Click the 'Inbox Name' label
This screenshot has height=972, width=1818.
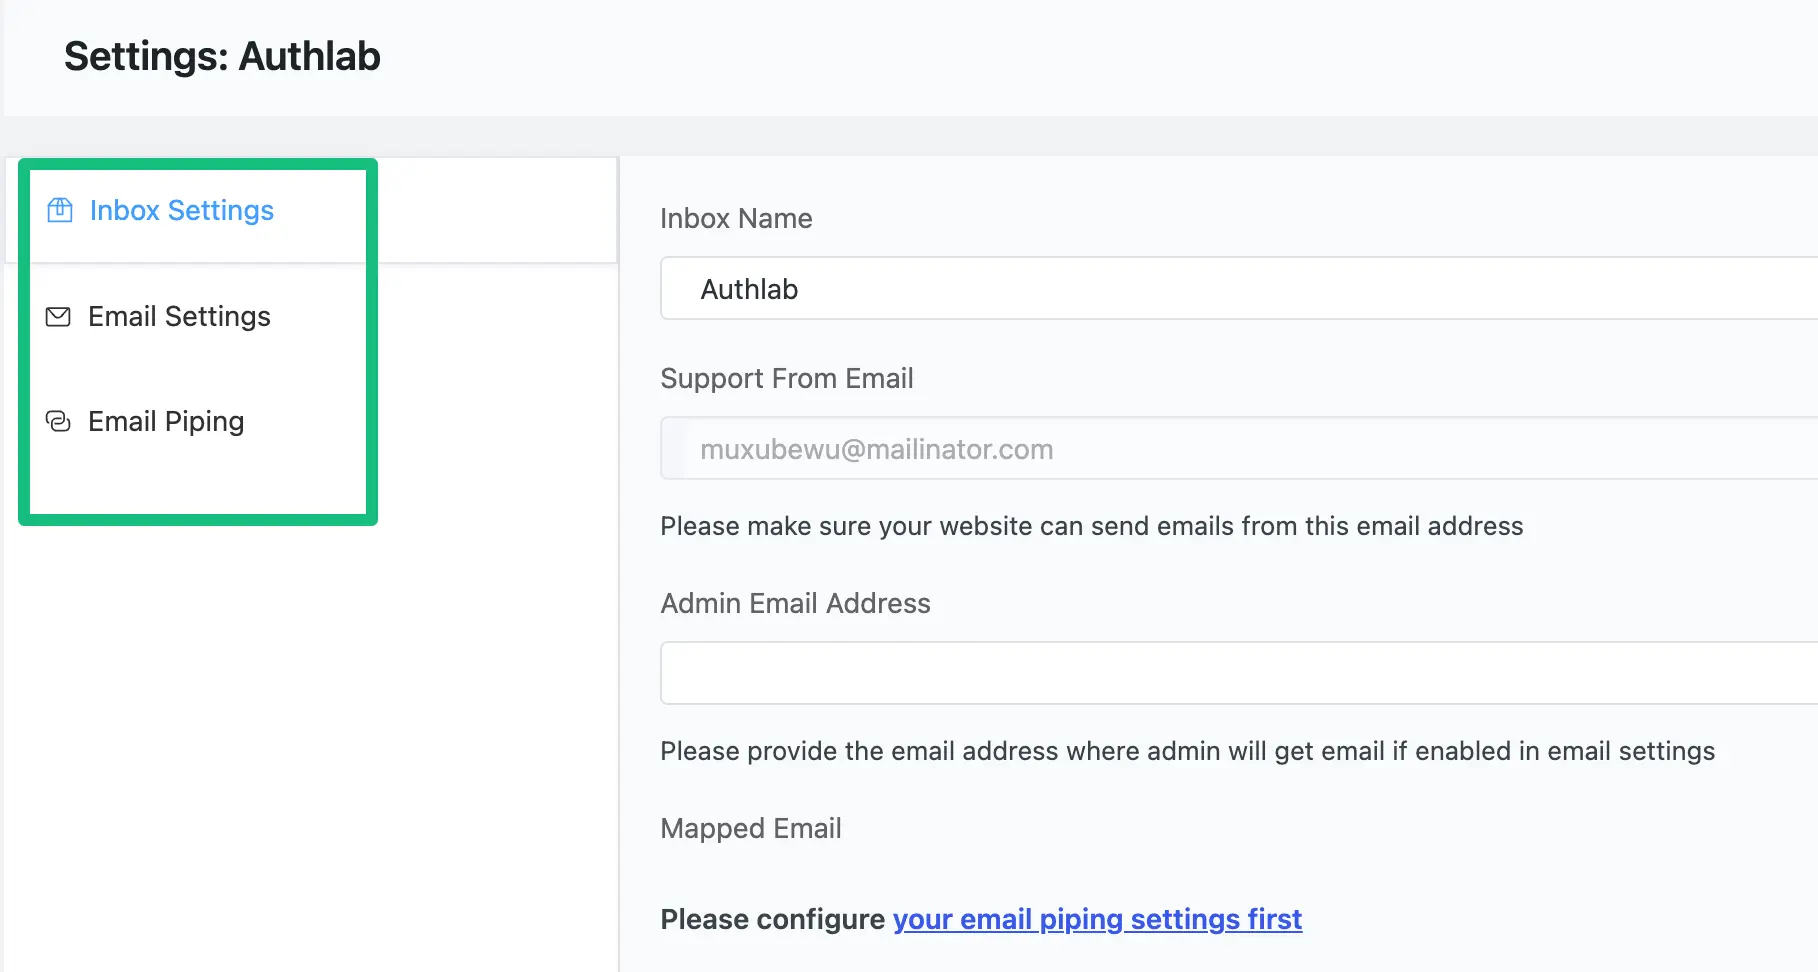736,218
